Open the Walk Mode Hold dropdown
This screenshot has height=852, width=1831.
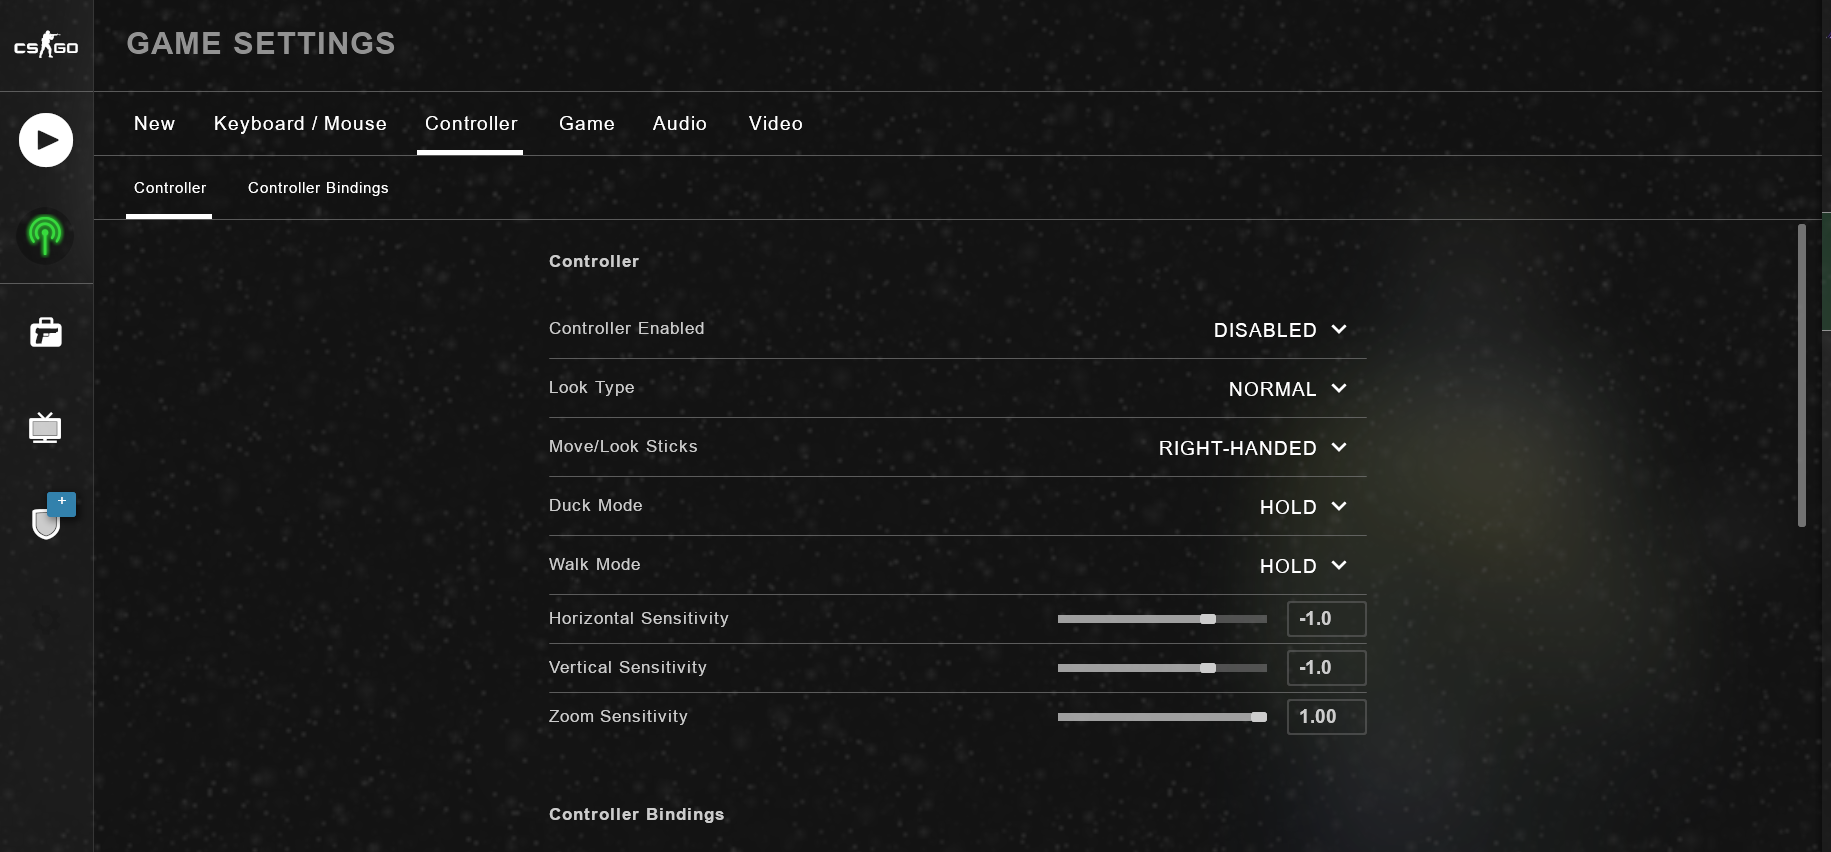pos(1303,566)
